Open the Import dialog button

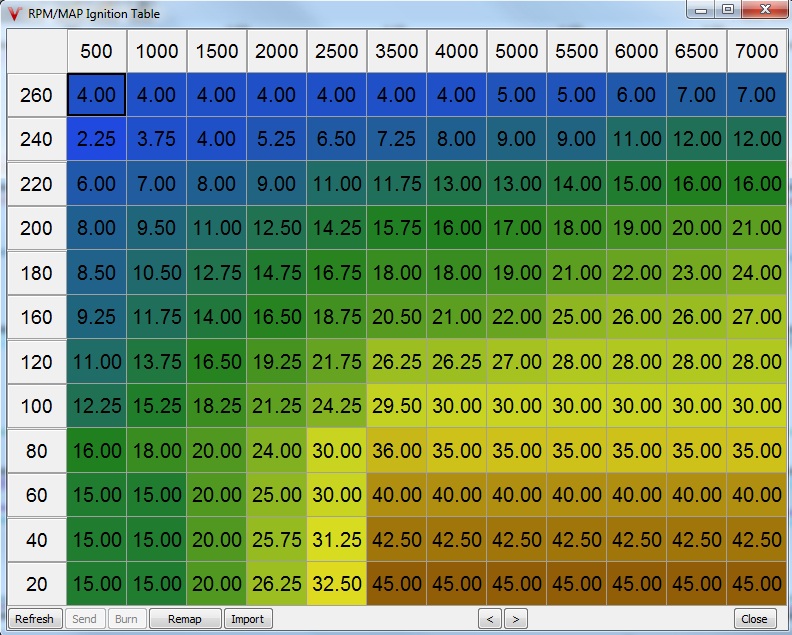[248, 619]
